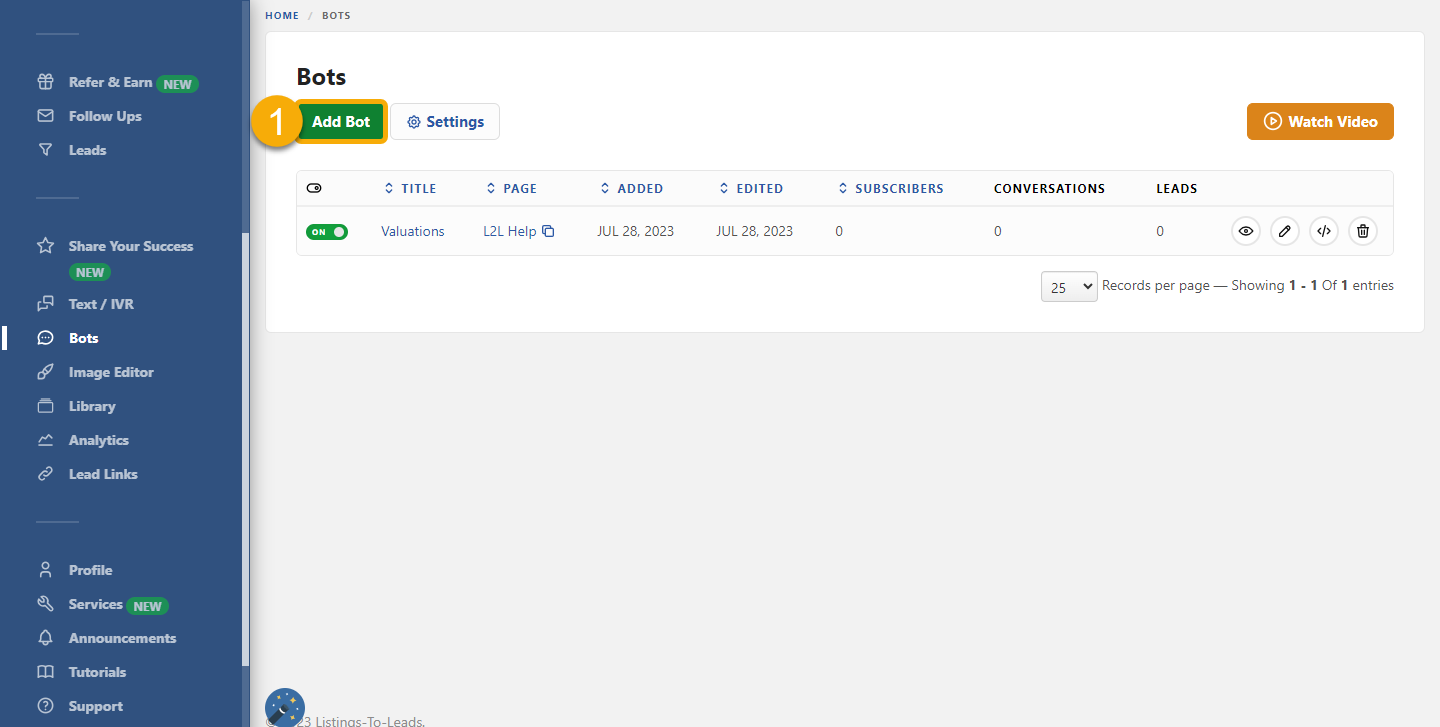Screen dimensions: 1440x727
Task: Delete the Valuations bot with trash icon
Action: pos(1362,231)
